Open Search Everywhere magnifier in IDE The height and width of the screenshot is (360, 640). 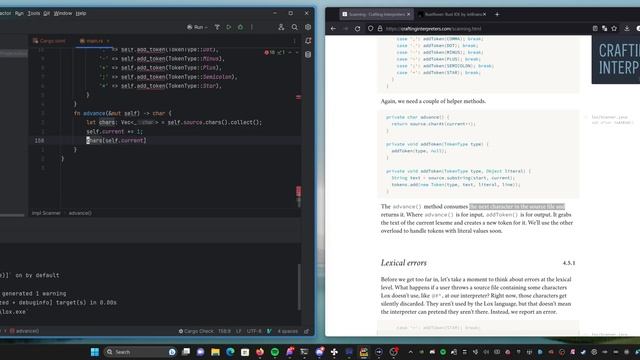pos(294,27)
